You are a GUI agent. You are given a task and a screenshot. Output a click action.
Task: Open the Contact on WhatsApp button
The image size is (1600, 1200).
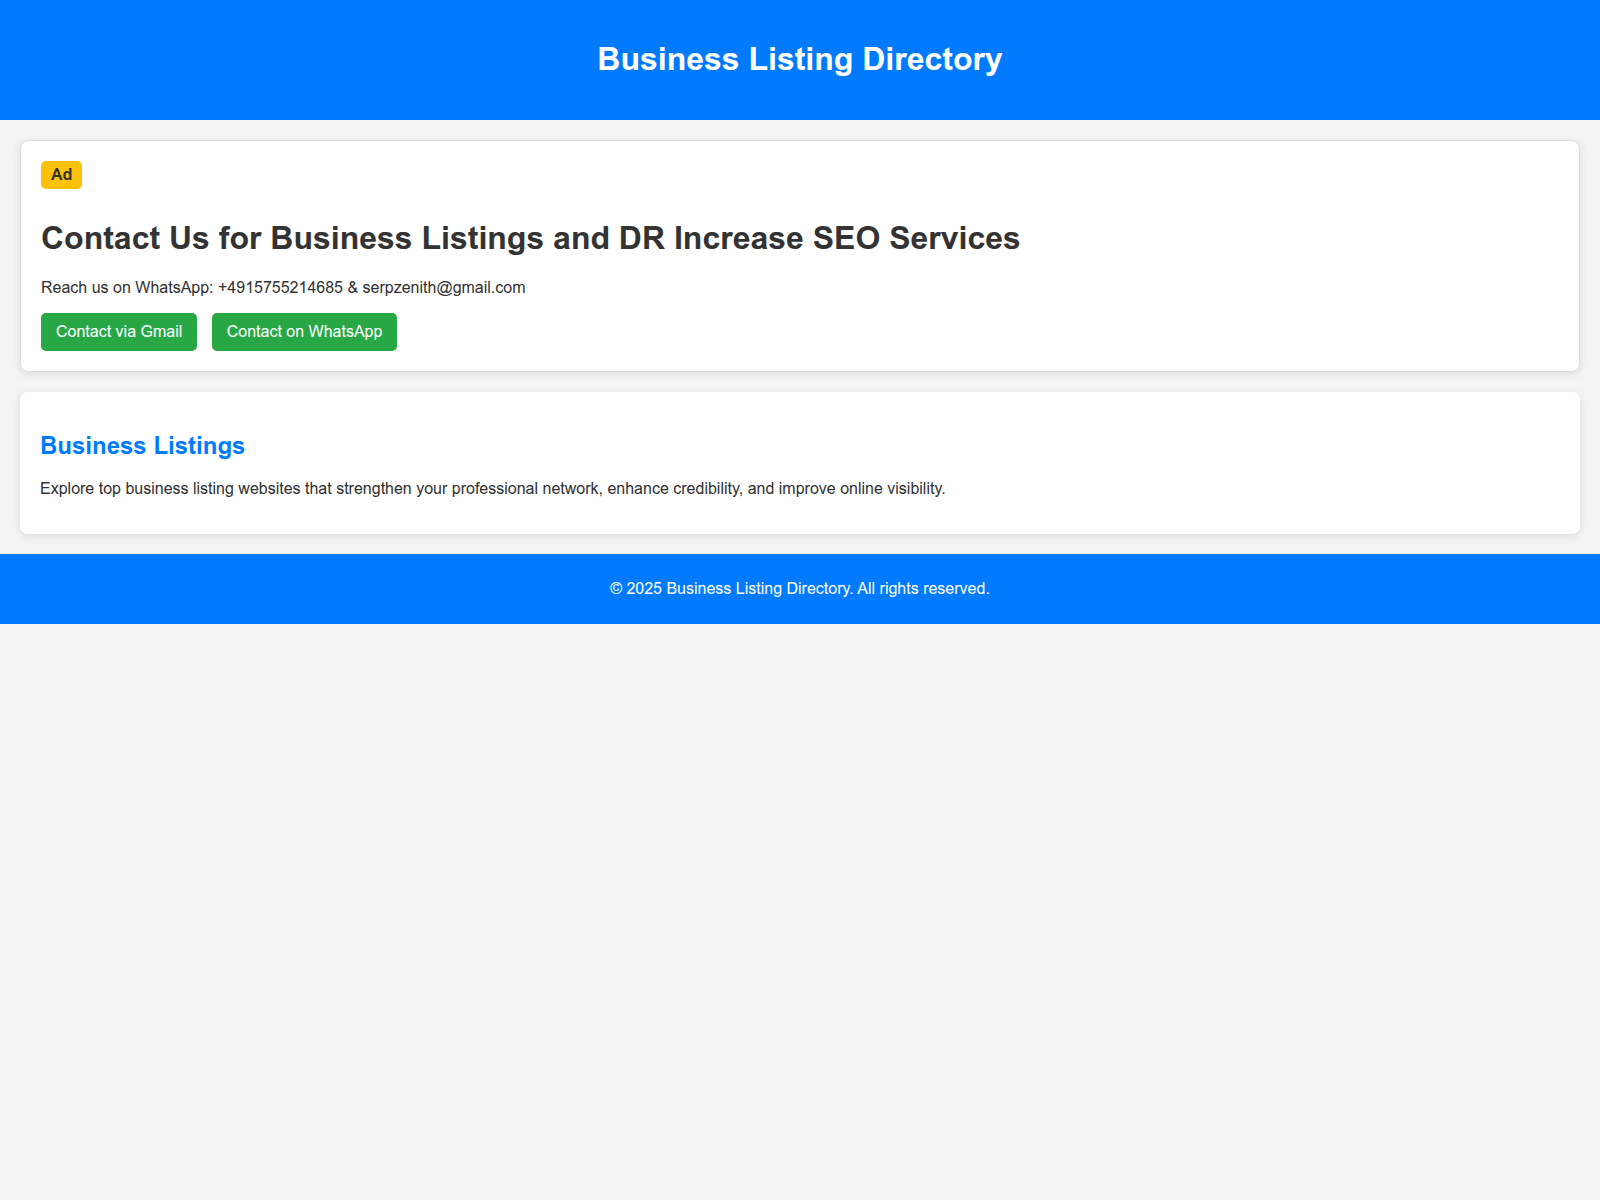coord(304,332)
